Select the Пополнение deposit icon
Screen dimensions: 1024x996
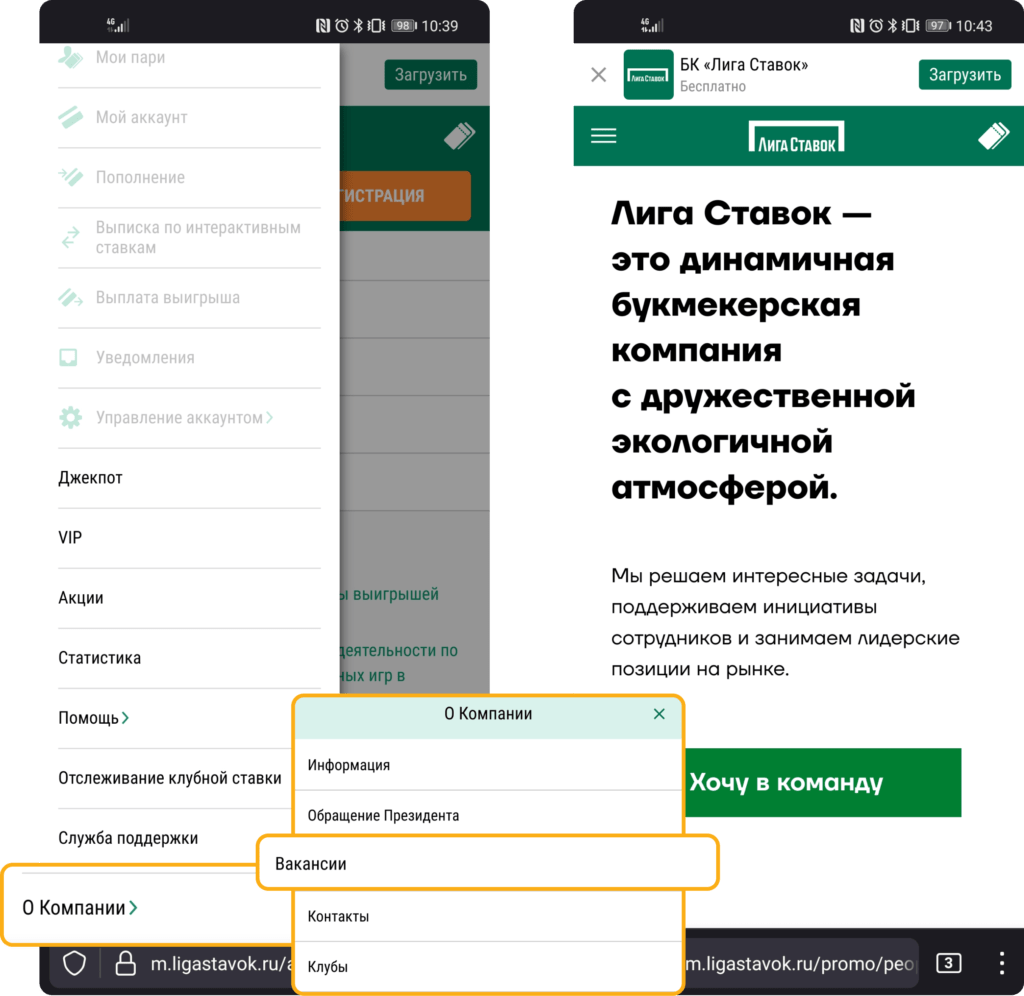coord(70,177)
